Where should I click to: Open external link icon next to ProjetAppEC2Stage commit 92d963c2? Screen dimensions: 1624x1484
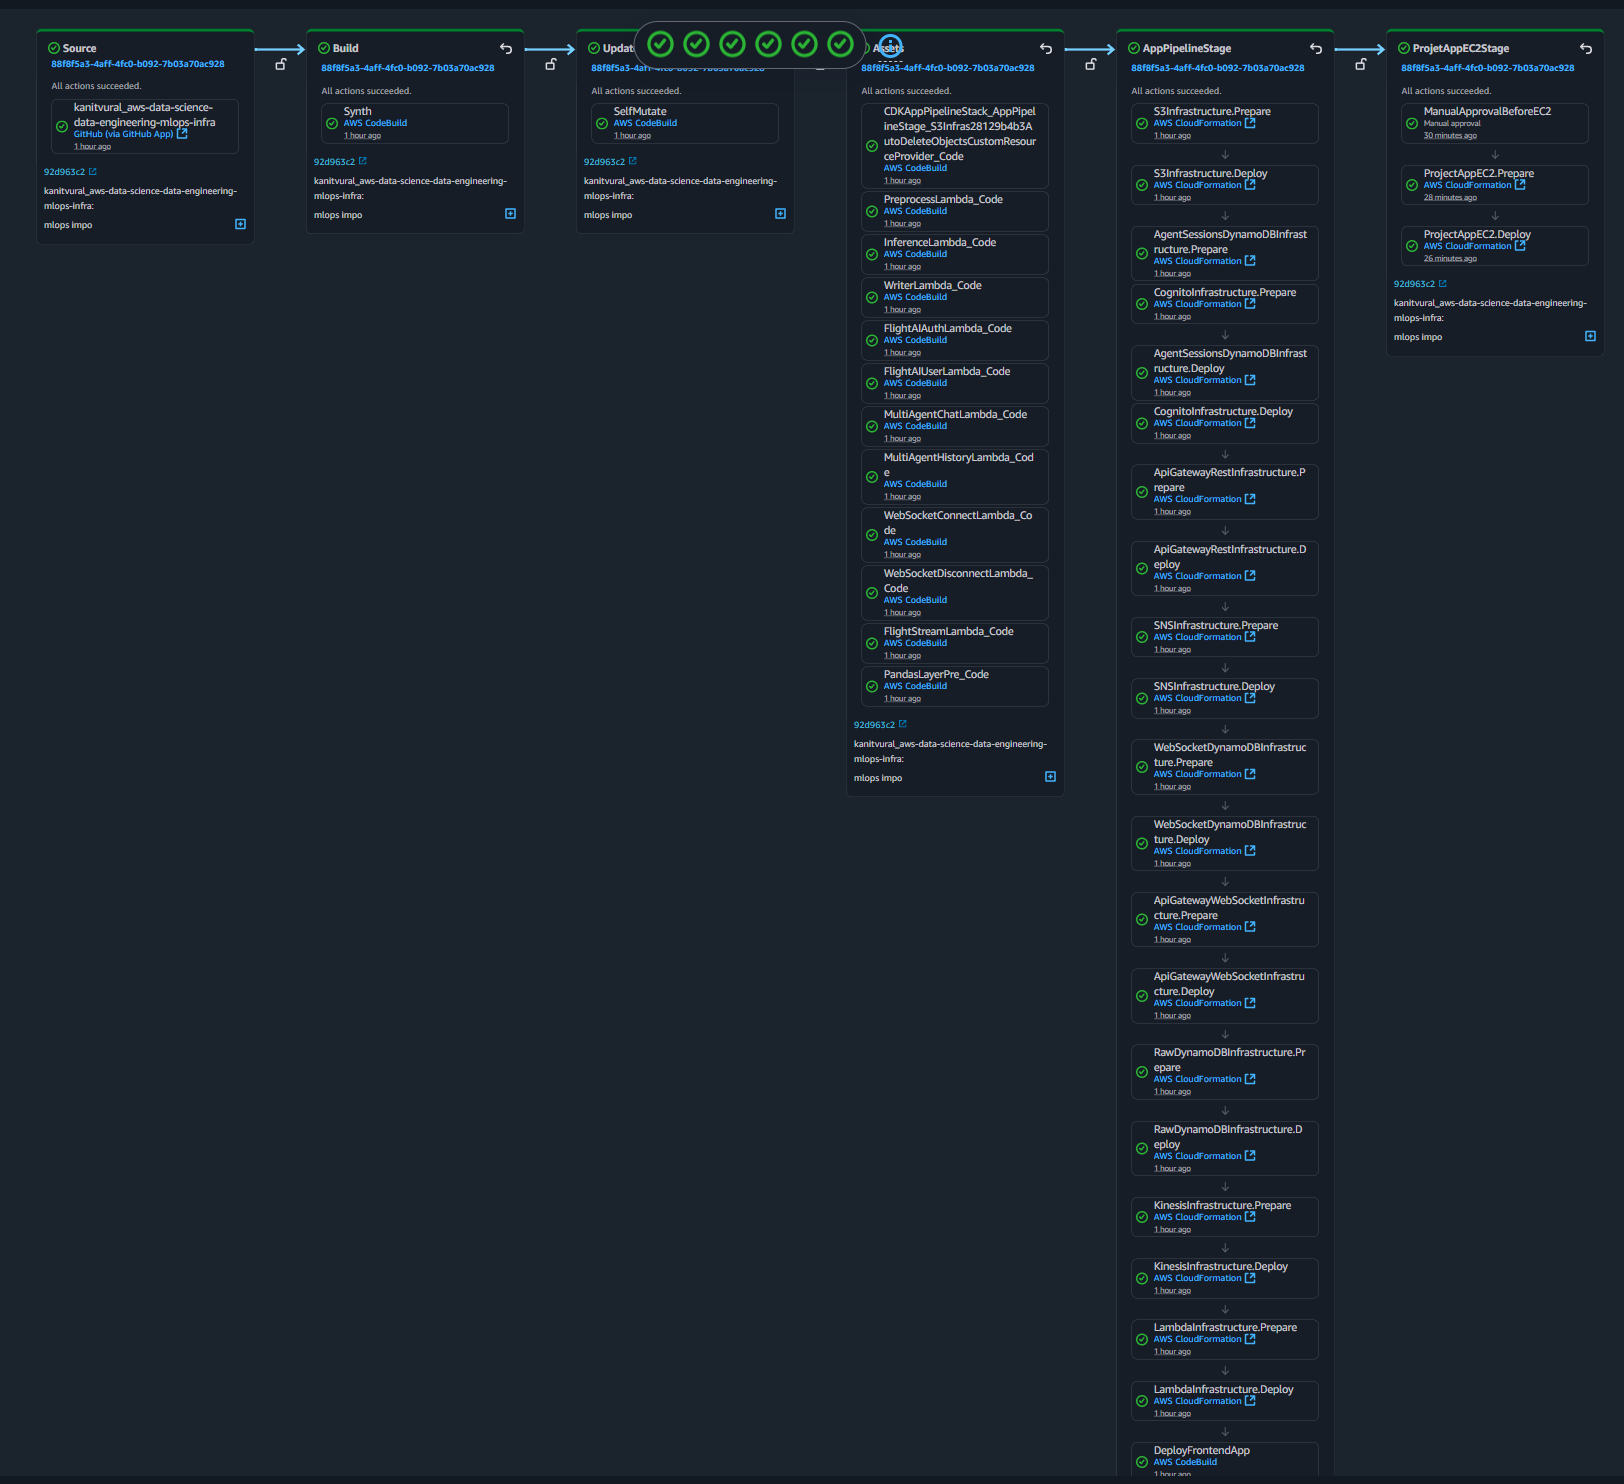pos(1443,284)
